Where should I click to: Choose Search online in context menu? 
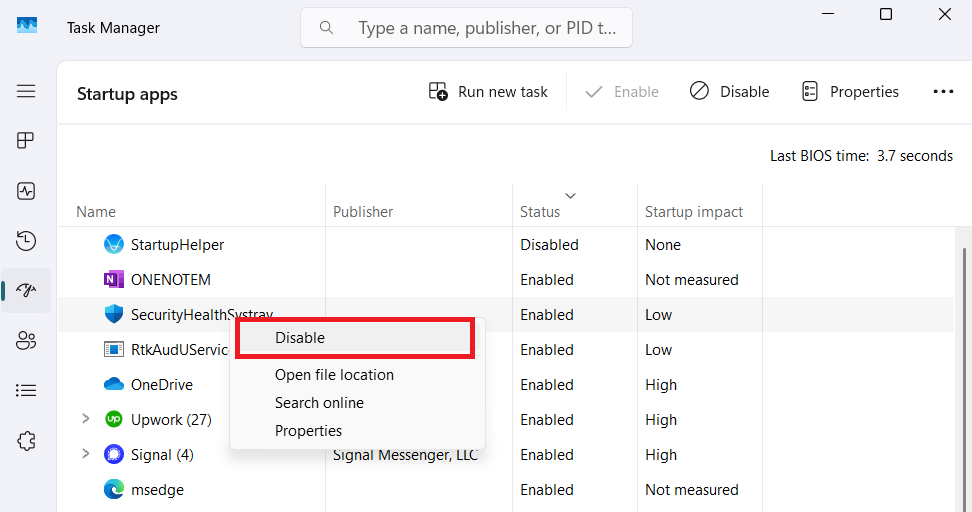pyautogui.click(x=319, y=403)
